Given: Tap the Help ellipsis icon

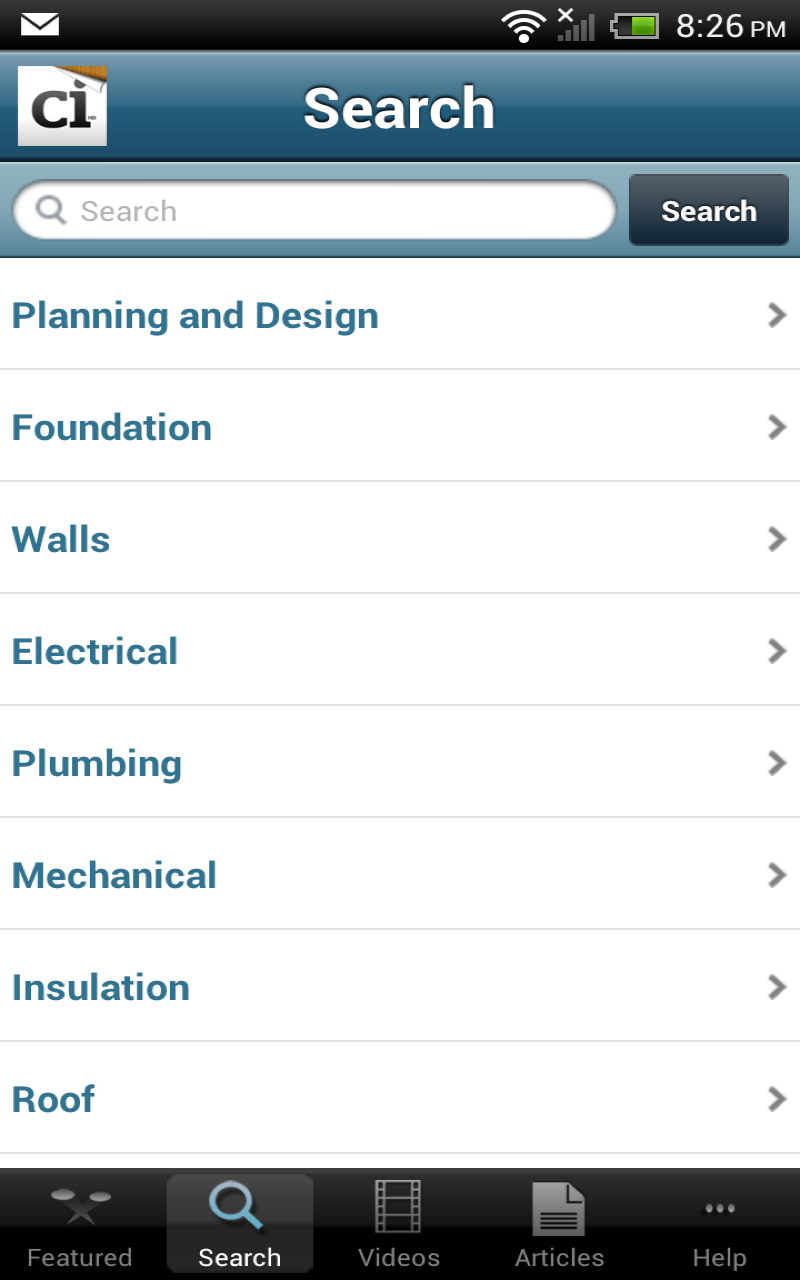Looking at the screenshot, I should (x=719, y=1209).
